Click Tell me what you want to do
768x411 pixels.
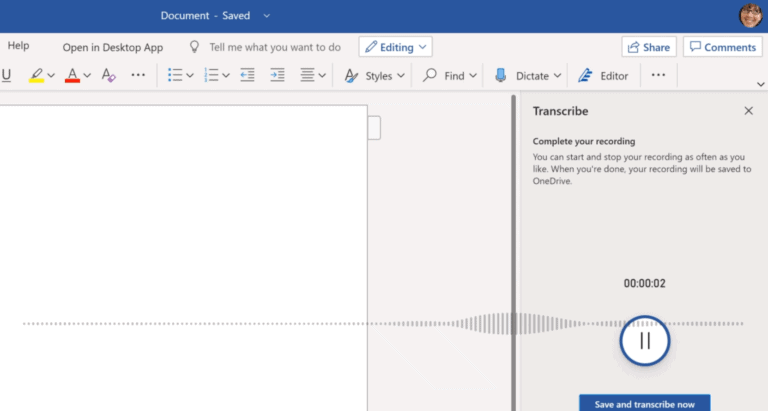point(275,47)
